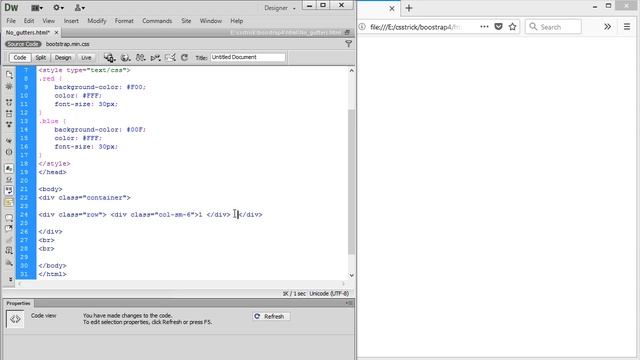Screen dimensions: 640x360
Task: Click the Move or Convert CSS icon
Action: pyautogui.click(x=9, y=263)
